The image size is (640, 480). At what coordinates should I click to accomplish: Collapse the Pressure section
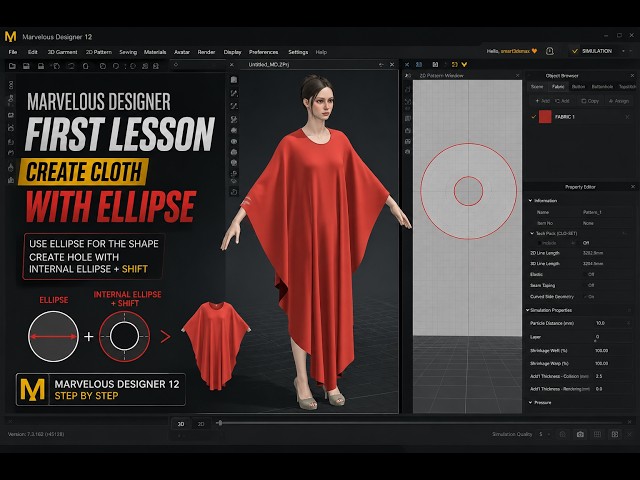pyautogui.click(x=531, y=402)
